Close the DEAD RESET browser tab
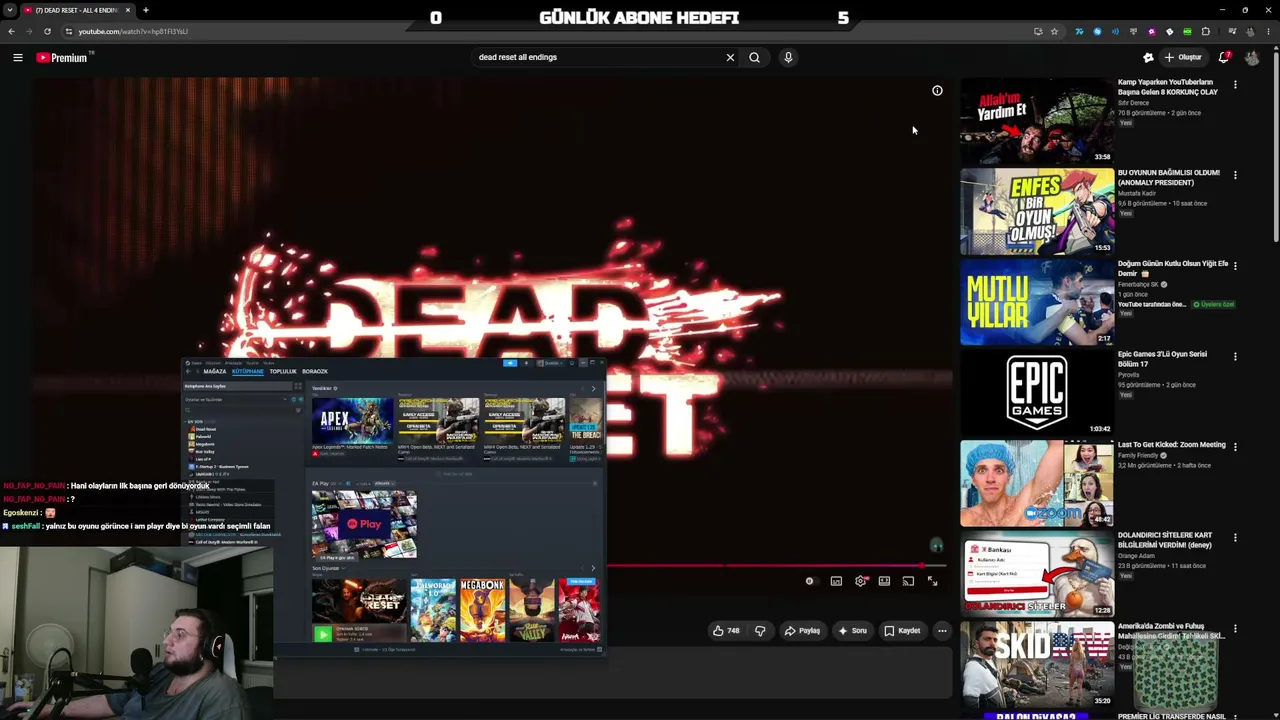Viewport: 1280px width, 720px height. click(128, 10)
